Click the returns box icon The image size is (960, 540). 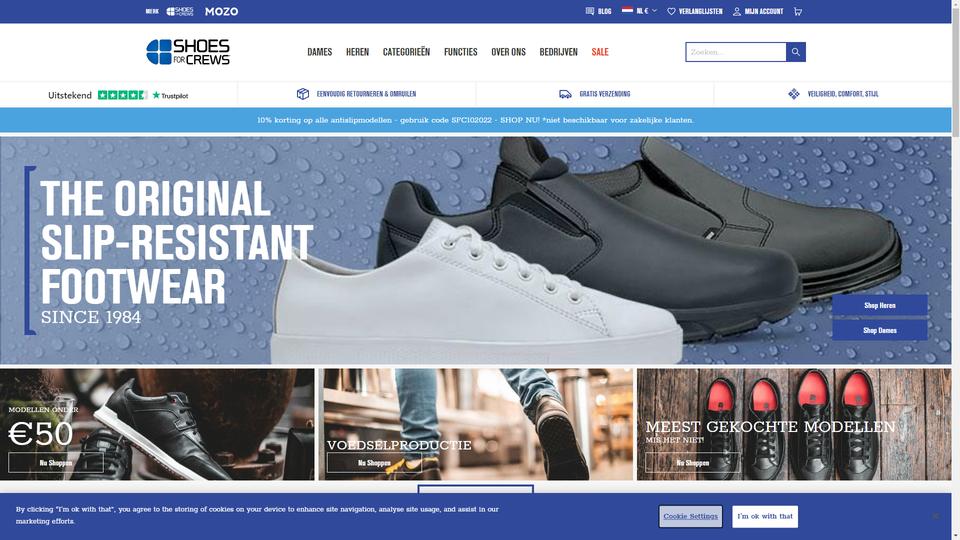tap(302, 94)
